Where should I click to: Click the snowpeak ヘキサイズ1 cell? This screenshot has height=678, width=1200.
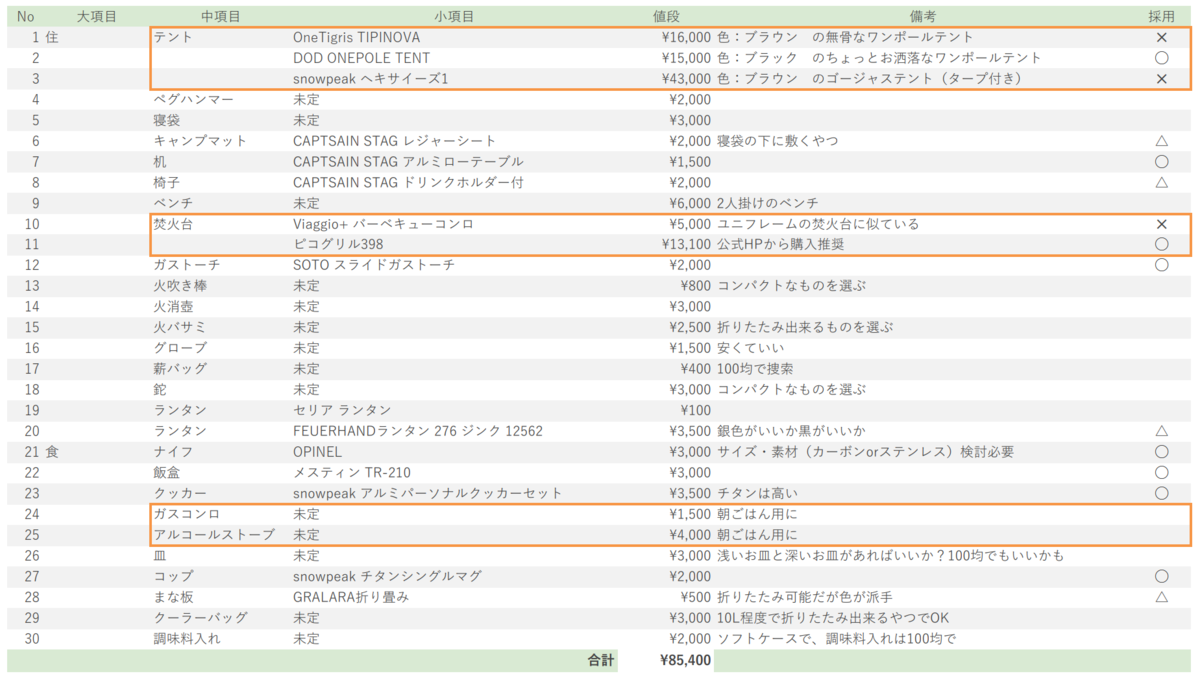[x=371, y=79]
